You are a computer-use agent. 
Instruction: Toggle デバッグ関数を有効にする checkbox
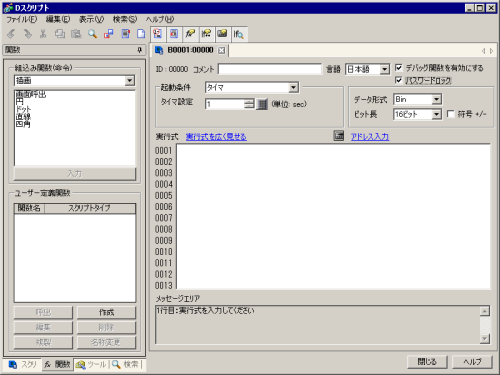399,68
